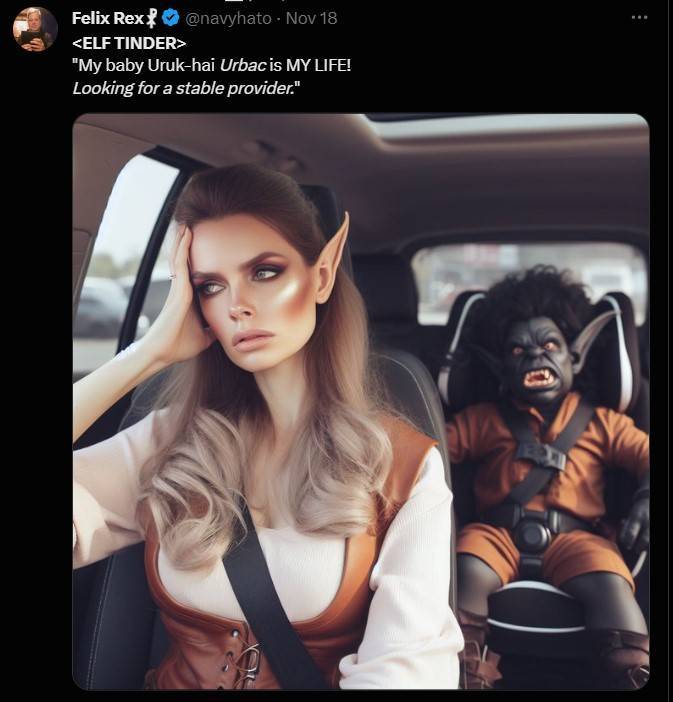Viewport: 673px width, 702px height.
Task: Click the "My baby Uruk-hai" text
Action: (144, 65)
